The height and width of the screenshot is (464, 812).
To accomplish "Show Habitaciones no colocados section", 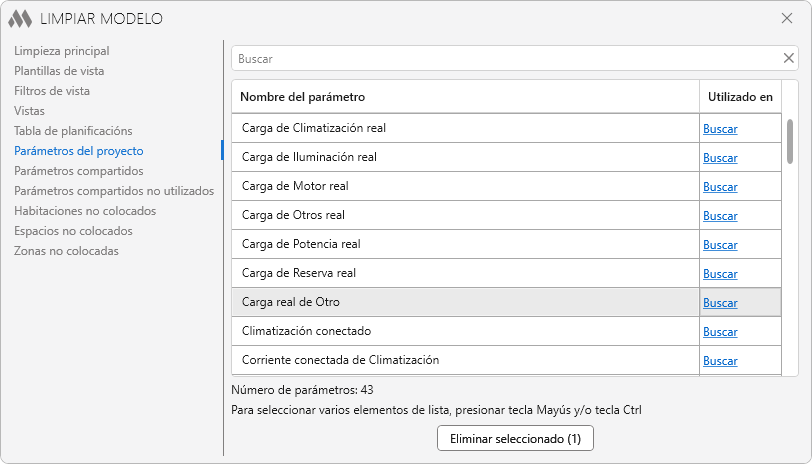I will click(x=85, y=211).
